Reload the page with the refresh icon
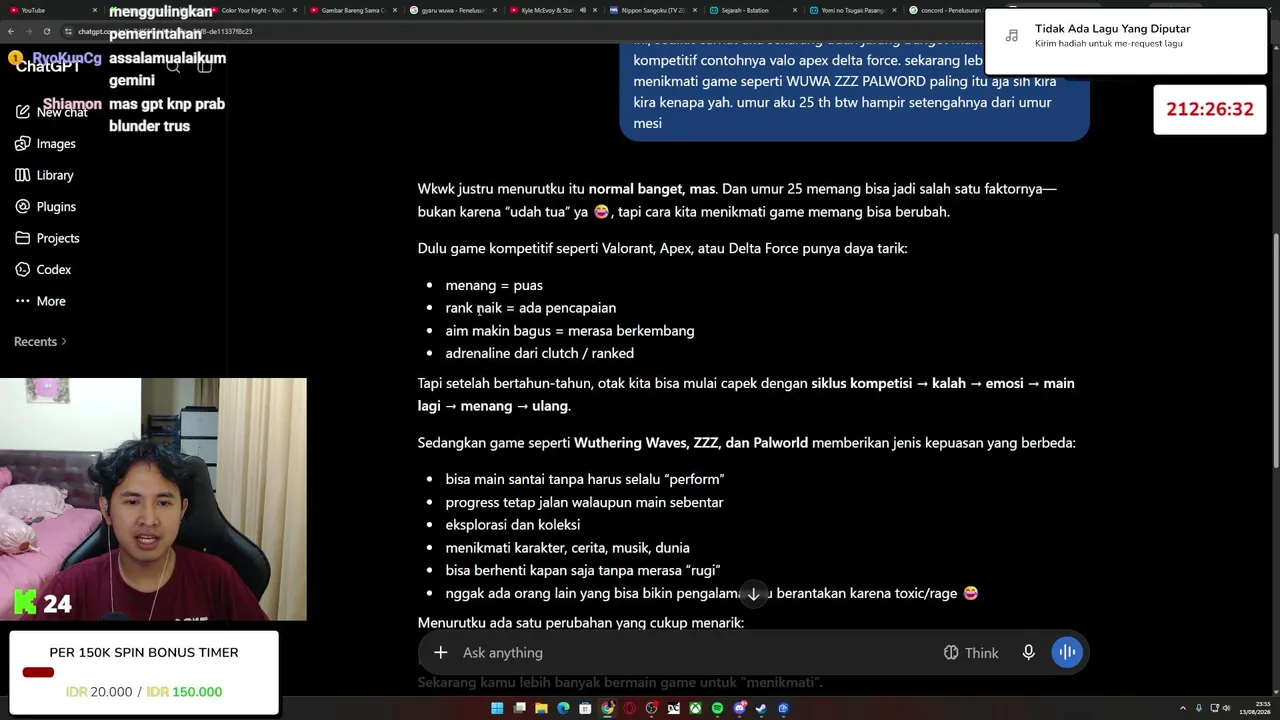This screenshot has width=1280, height=720. click(48, 32)
